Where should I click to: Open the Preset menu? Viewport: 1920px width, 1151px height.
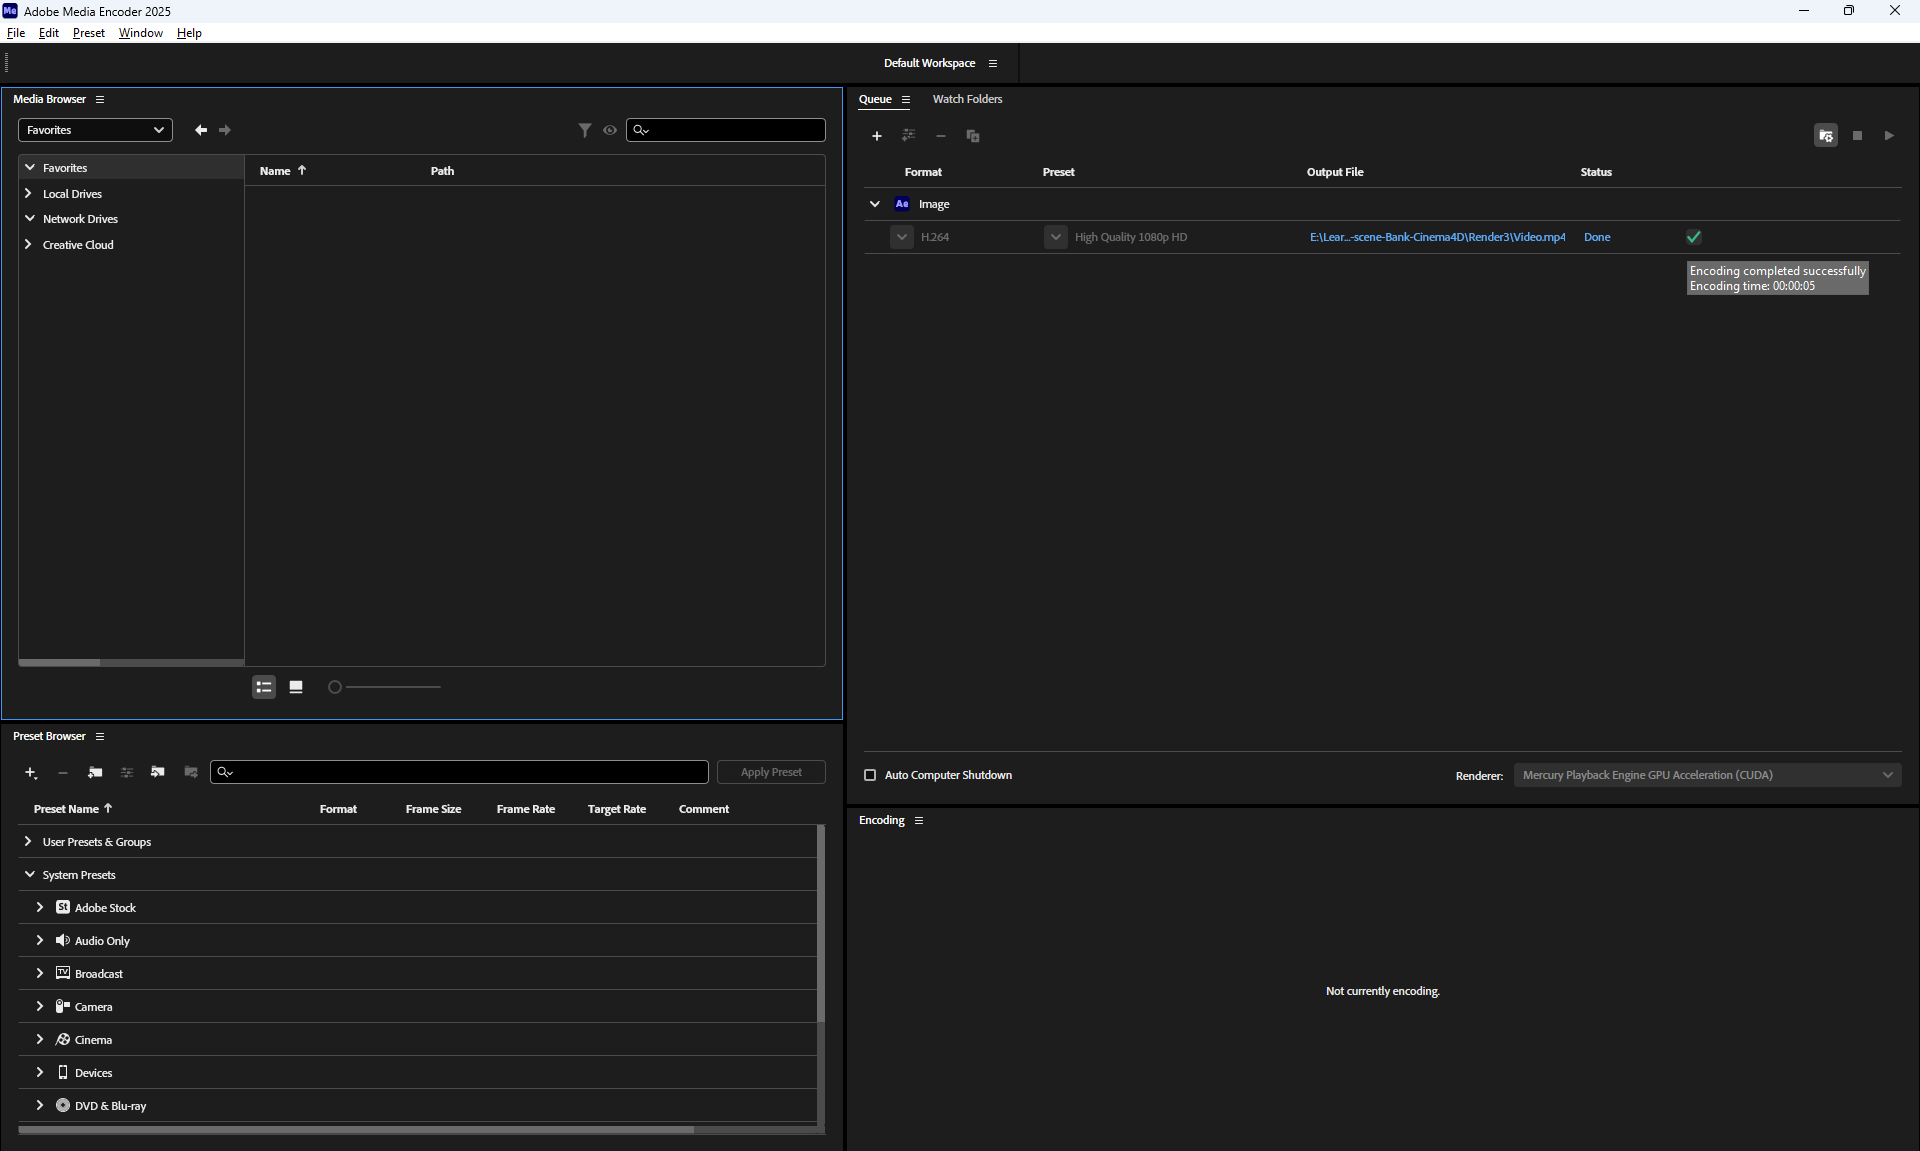coord(88,33)
